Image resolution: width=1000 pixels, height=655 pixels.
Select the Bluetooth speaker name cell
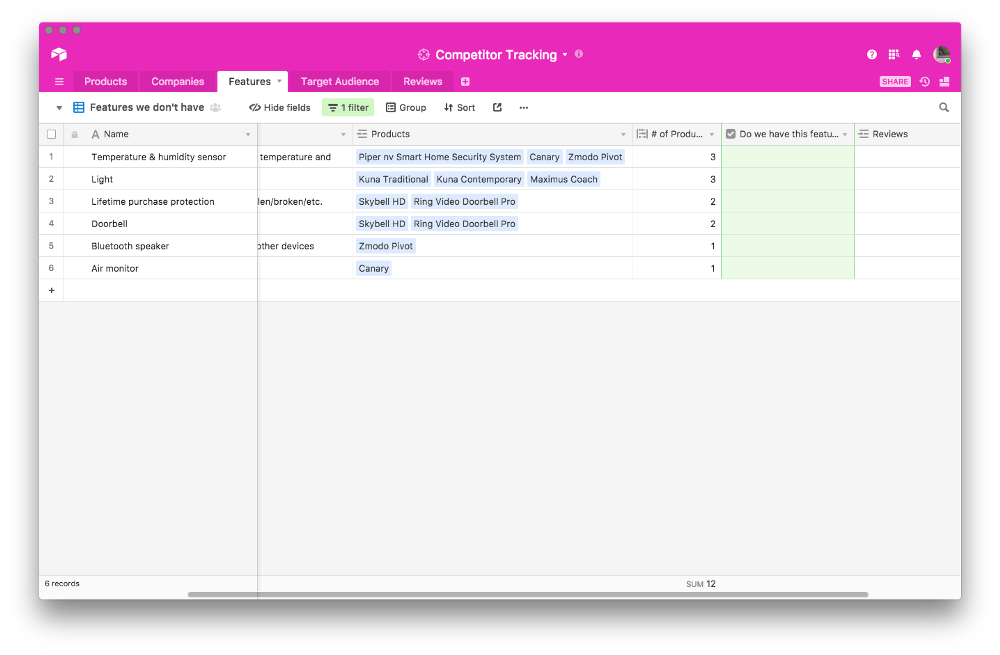click(x=161, y=246)
